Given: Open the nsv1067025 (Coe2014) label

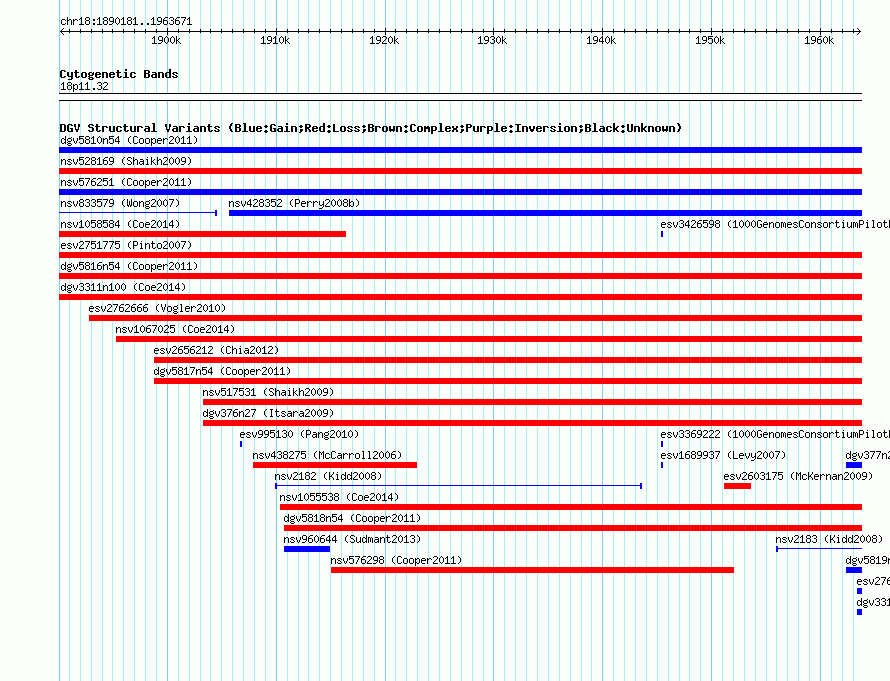Looking at the screenshot, I should 175,329.
